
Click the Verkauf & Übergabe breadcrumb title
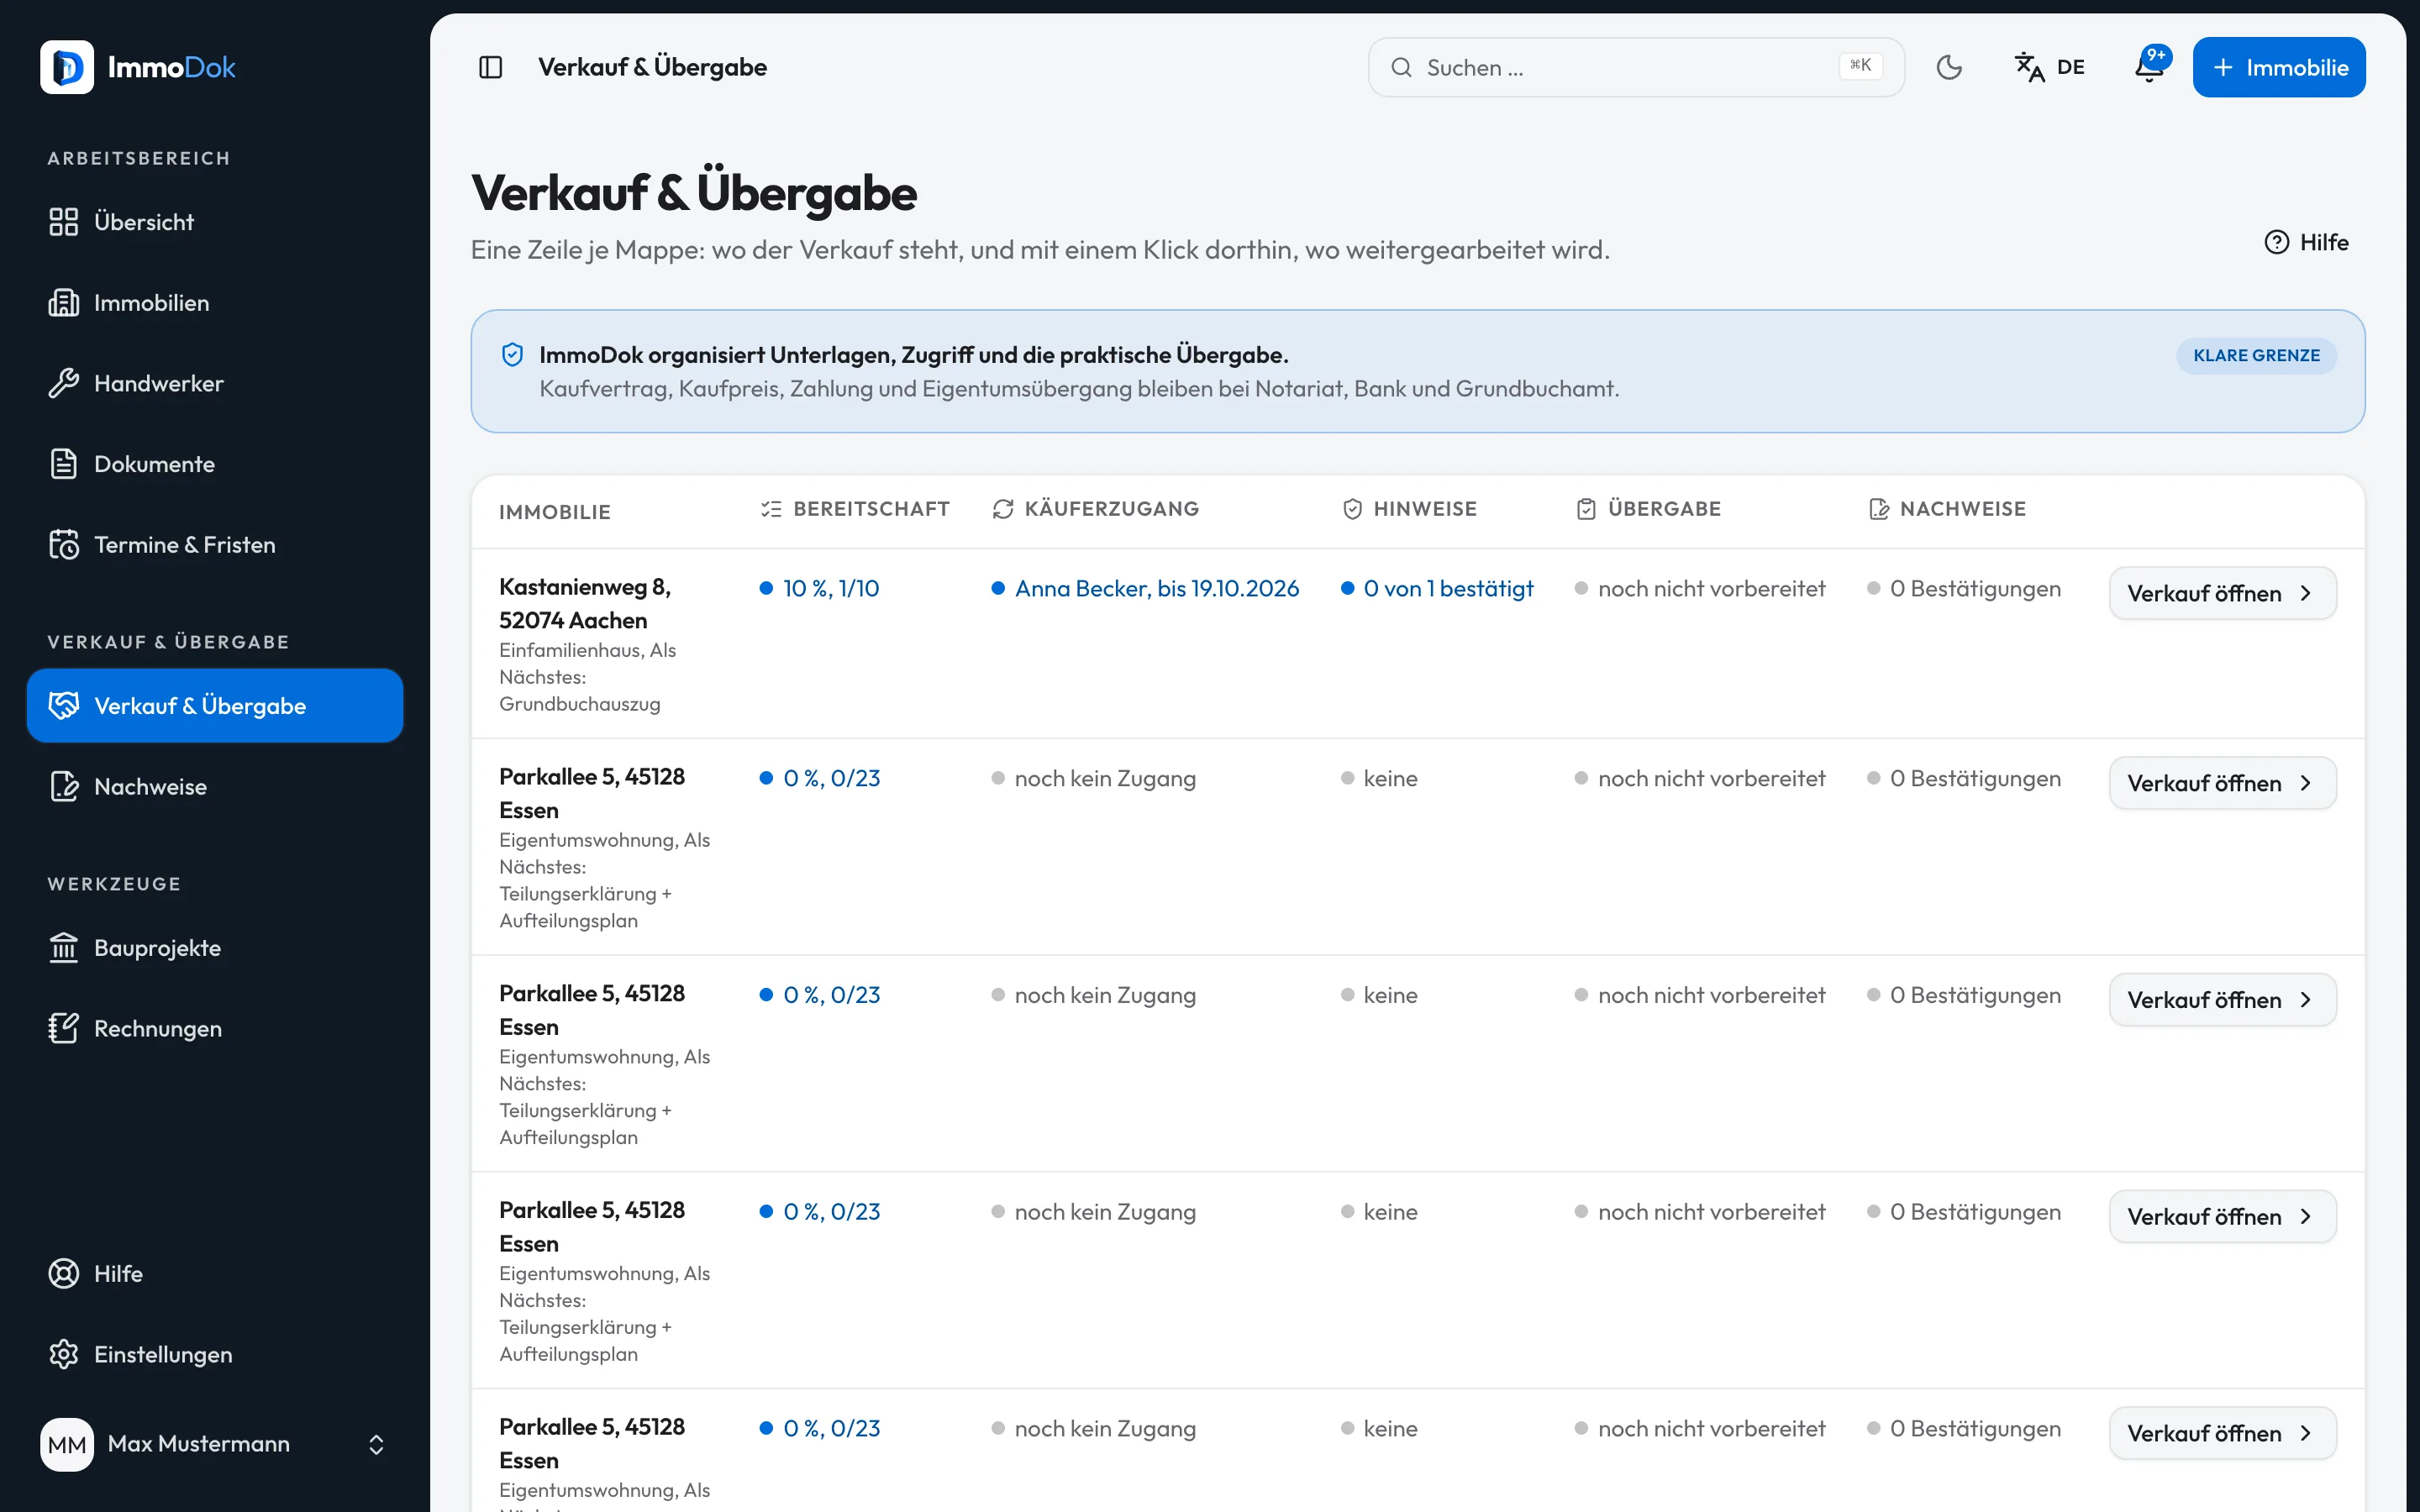(x=652, y=67)
